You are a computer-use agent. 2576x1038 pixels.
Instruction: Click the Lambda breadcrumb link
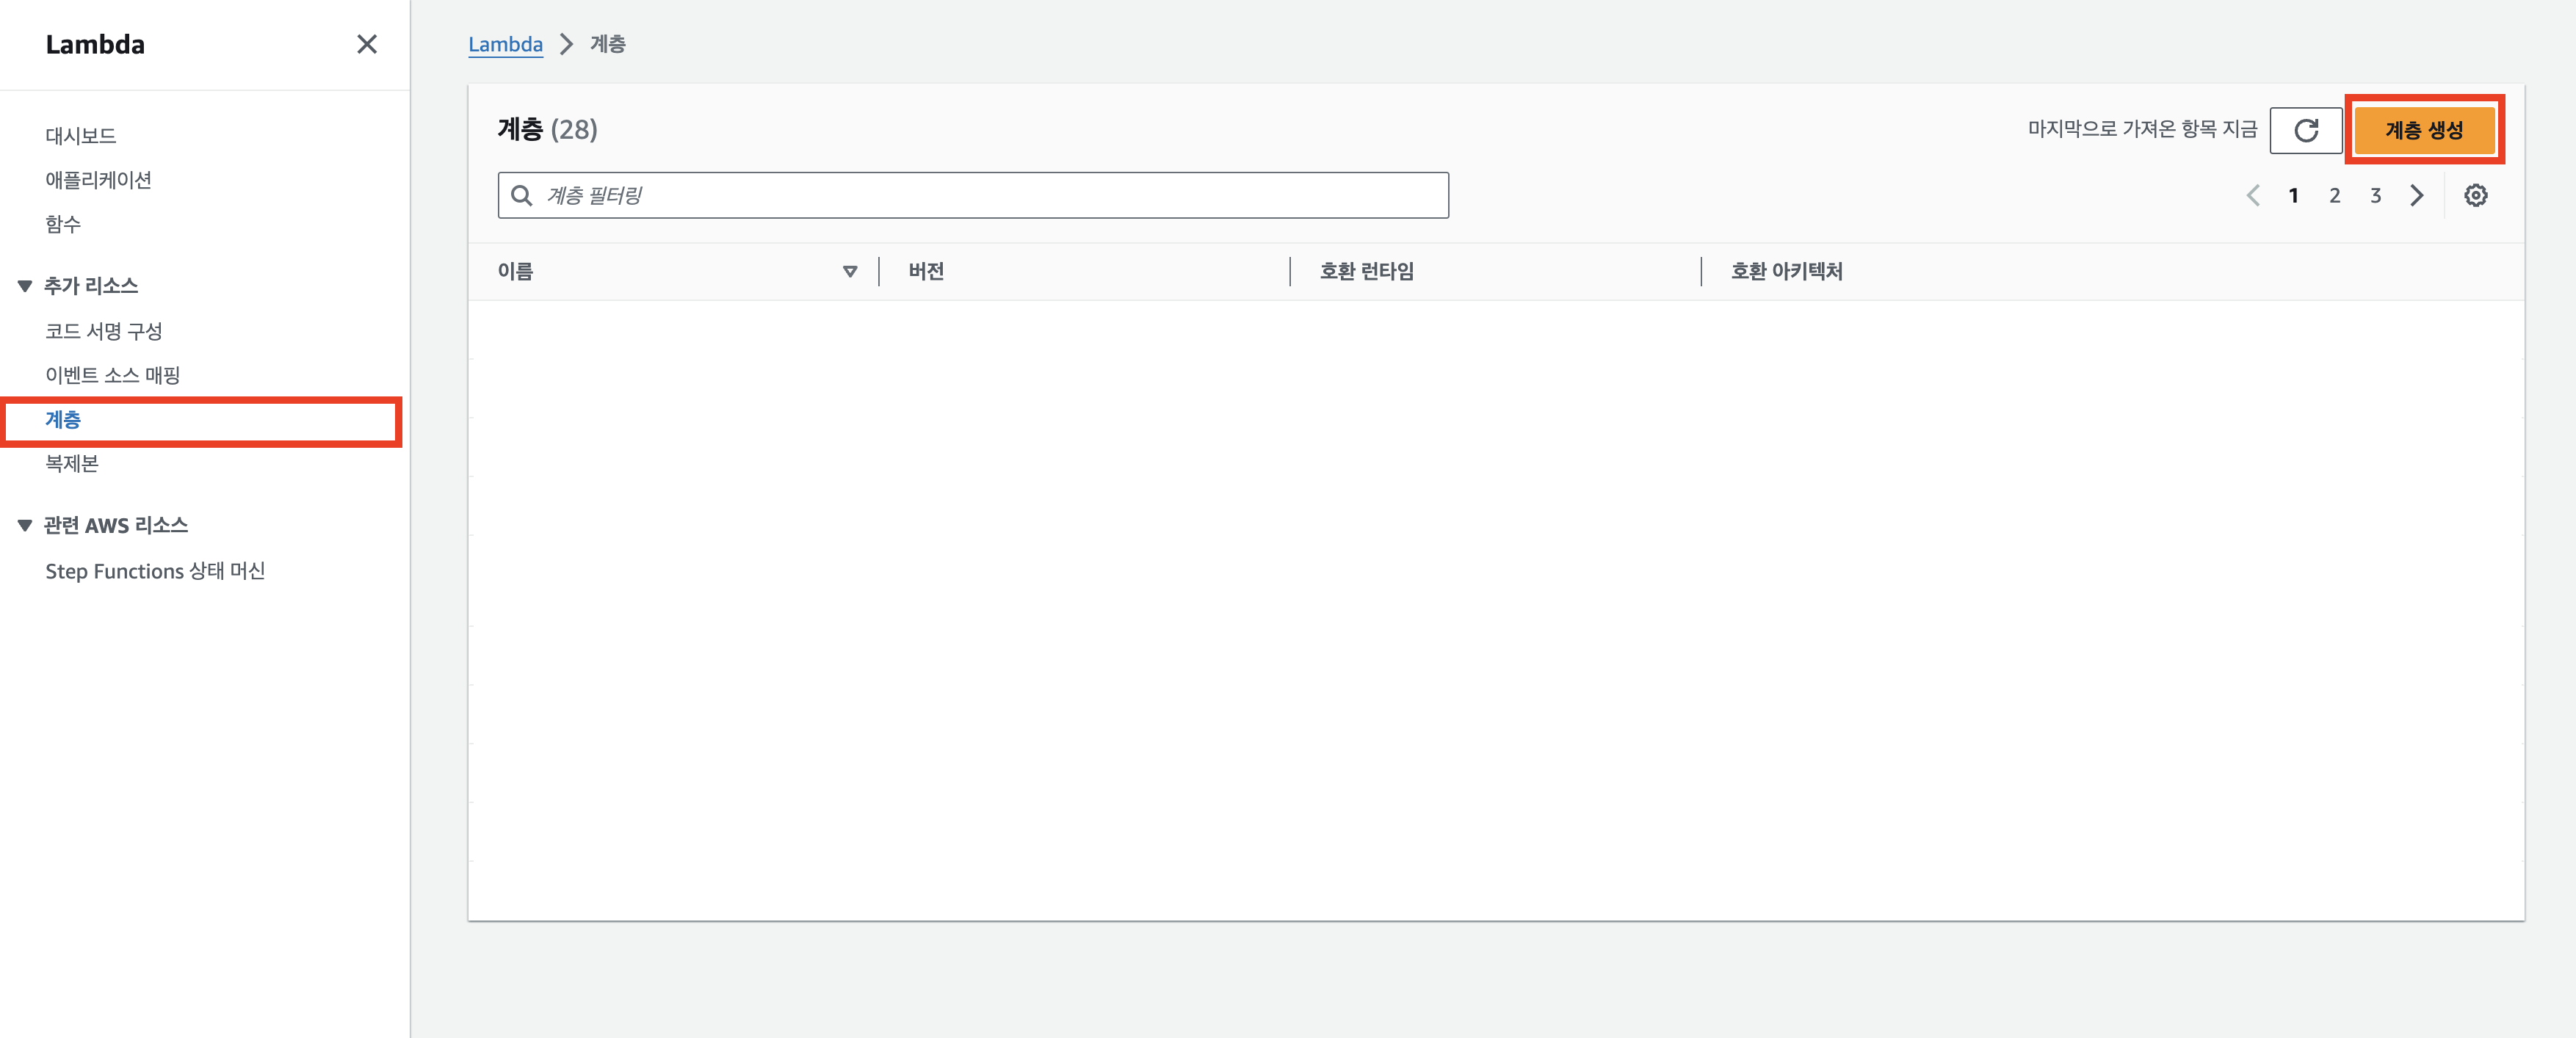click(505, 45)
